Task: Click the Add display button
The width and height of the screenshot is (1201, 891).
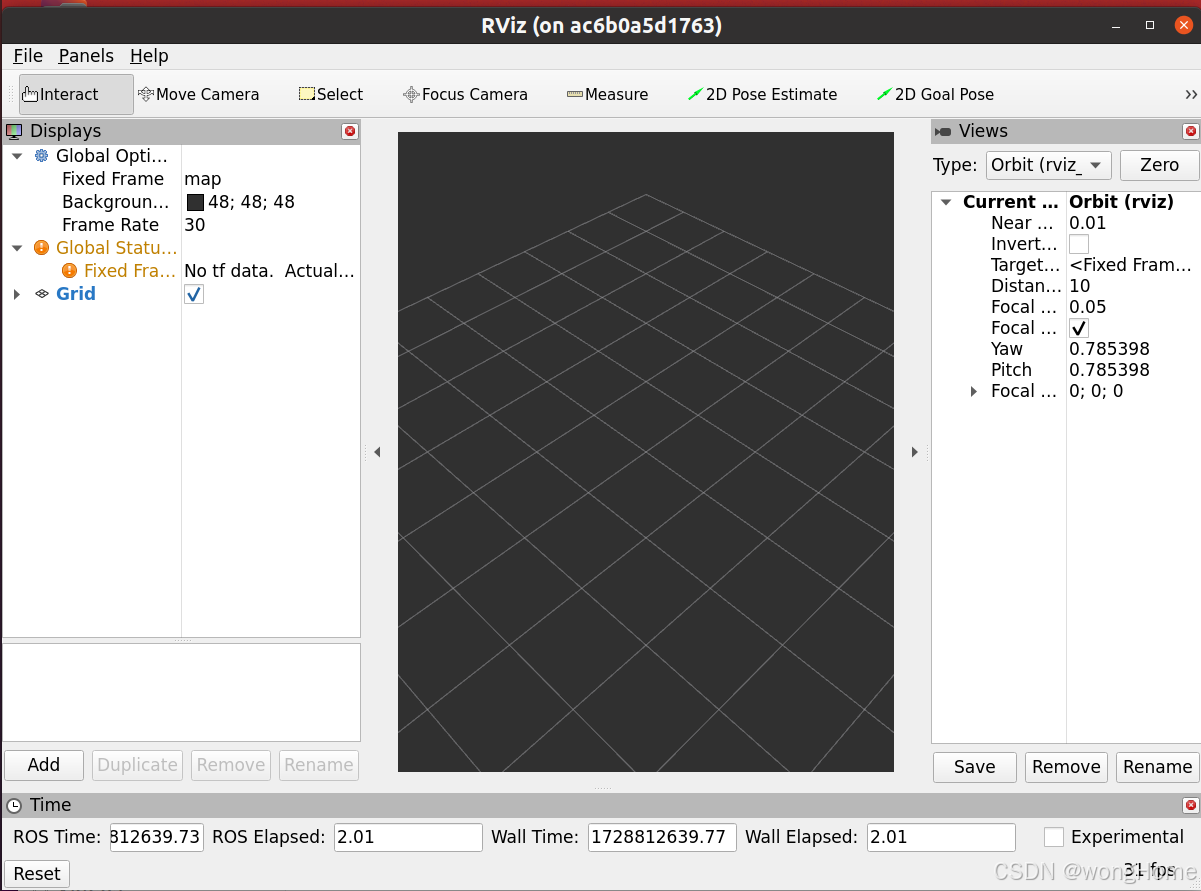Action: coord(44,765)
